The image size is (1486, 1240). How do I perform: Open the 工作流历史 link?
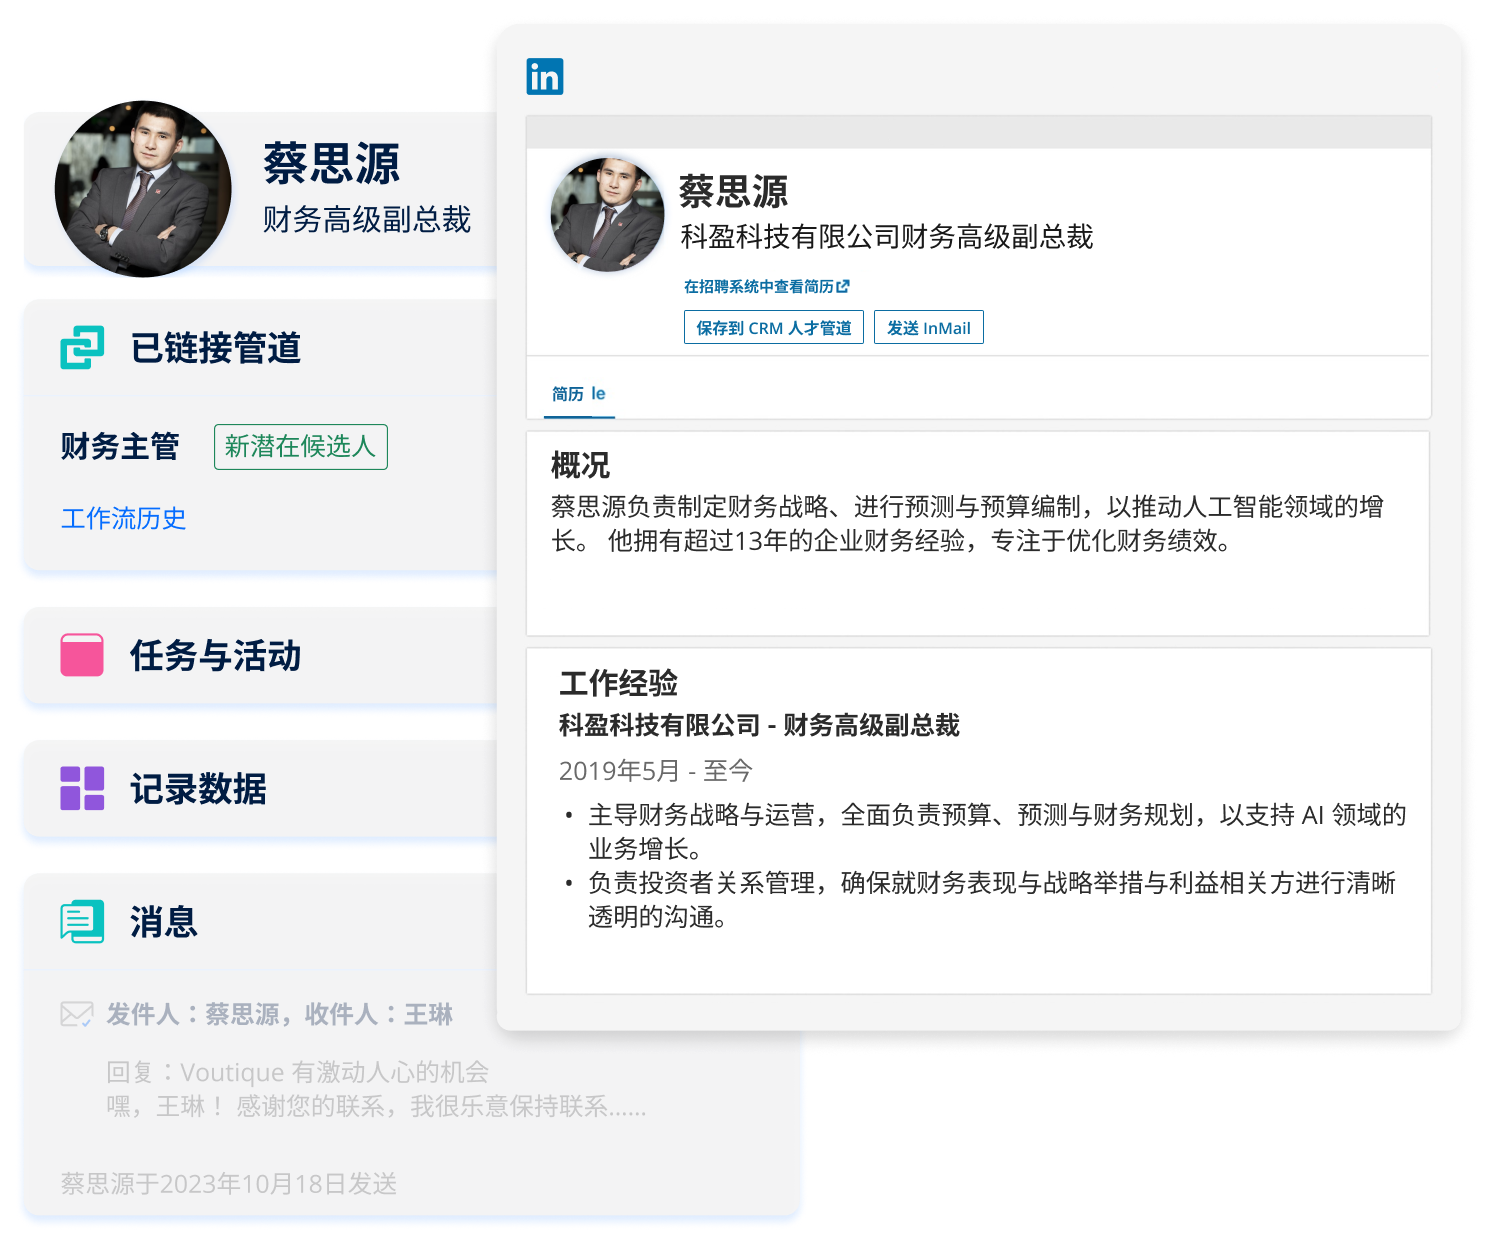(x=123, y=518)
